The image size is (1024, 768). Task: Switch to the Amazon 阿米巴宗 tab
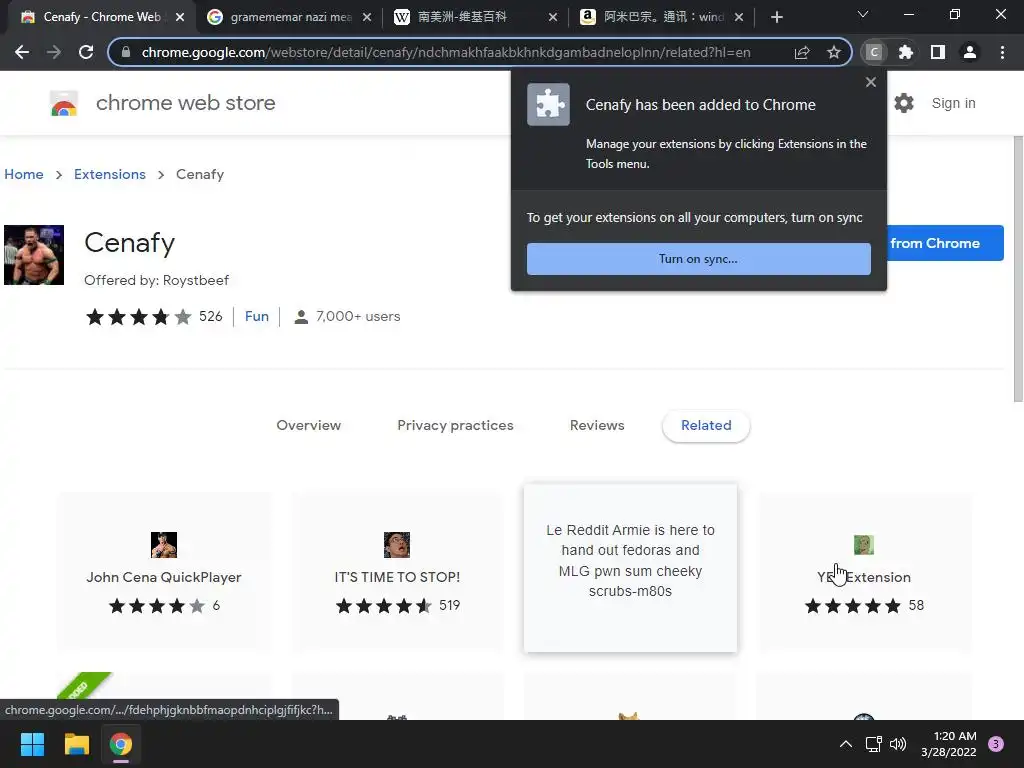click(662, 17)
